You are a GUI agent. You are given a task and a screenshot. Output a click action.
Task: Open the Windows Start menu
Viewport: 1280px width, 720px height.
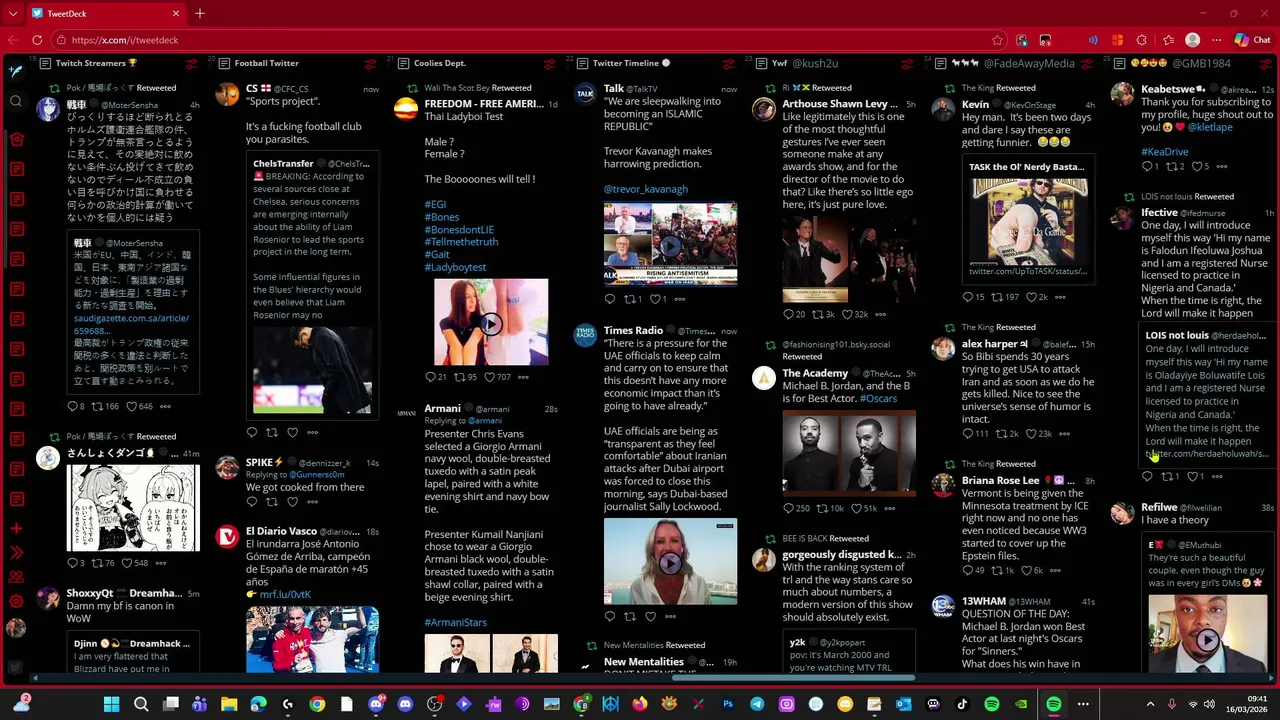click(111, 704)
